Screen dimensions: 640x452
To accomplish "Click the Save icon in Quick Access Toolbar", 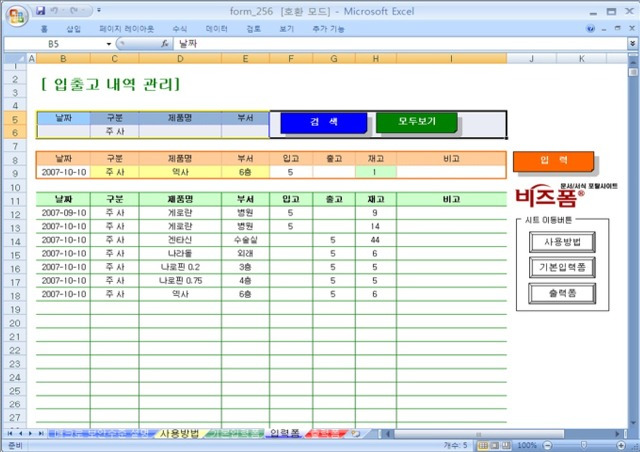I will tap(40, 11).
